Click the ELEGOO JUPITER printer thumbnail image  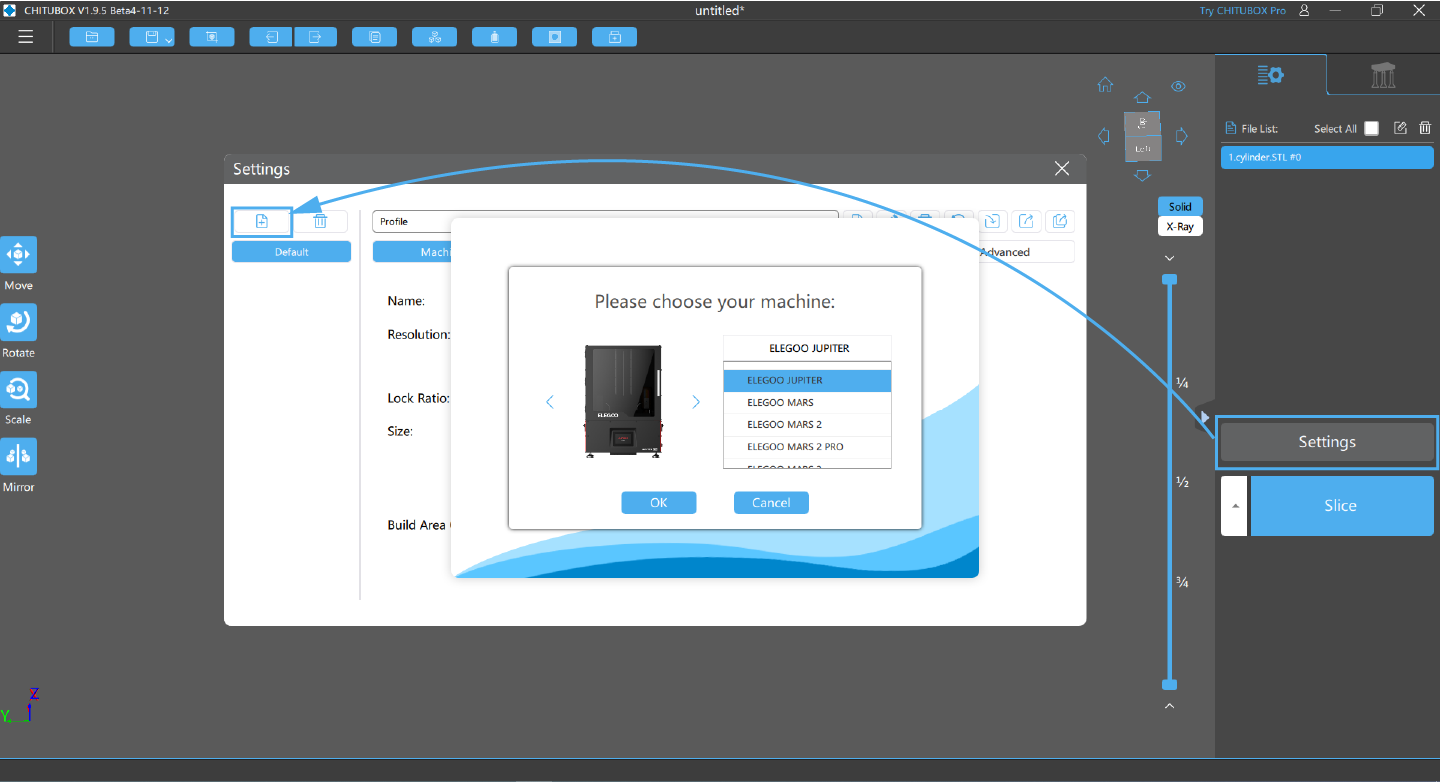[623, 402]
